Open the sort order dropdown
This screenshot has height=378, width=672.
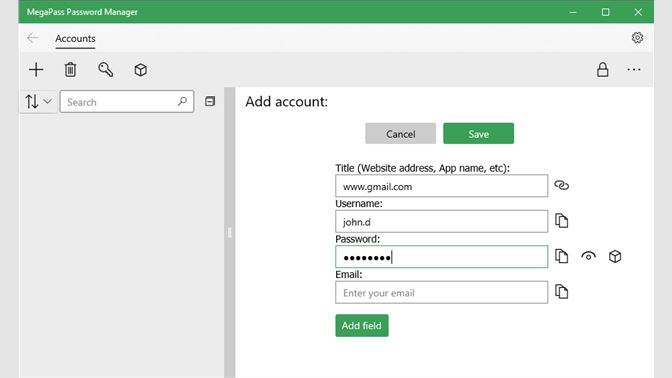pyautogui.click(x=38, y=102)
